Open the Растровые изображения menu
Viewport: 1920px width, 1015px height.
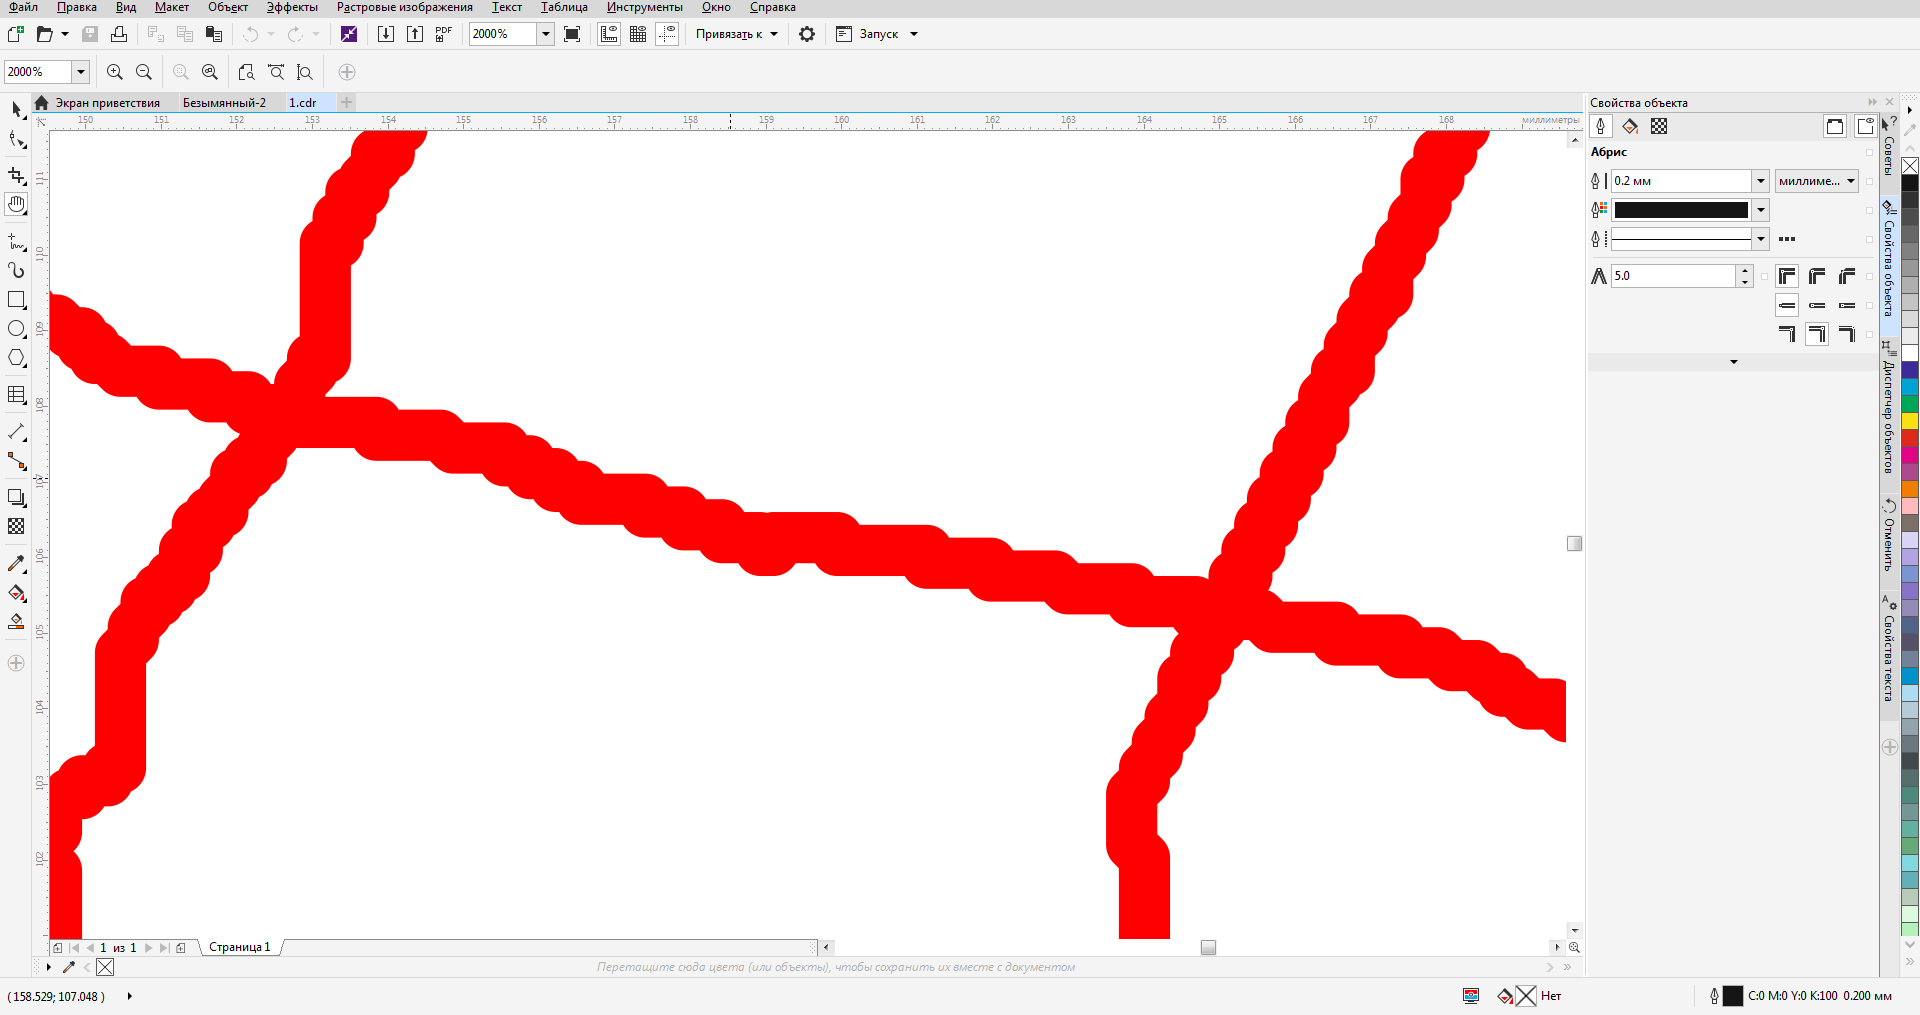(405, 7)
